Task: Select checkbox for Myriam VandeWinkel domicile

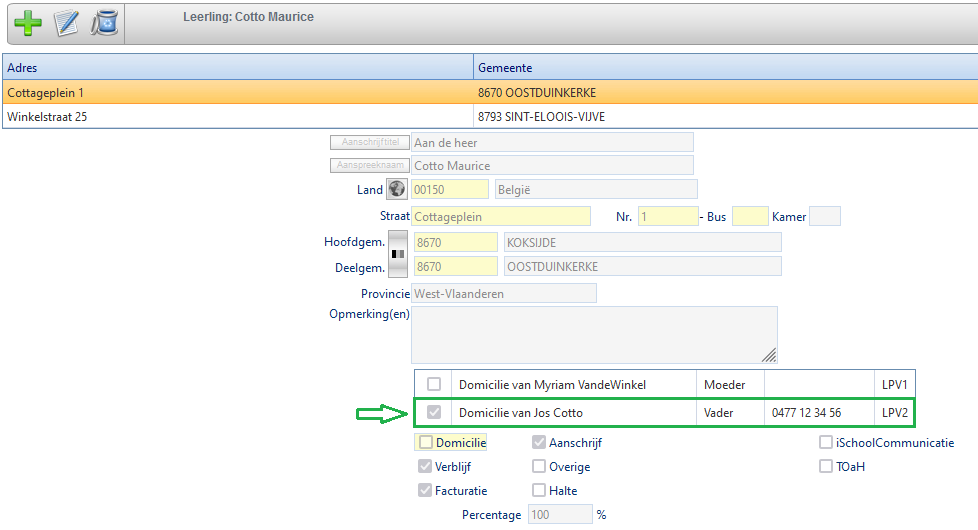Action: [x=433, y=384]
